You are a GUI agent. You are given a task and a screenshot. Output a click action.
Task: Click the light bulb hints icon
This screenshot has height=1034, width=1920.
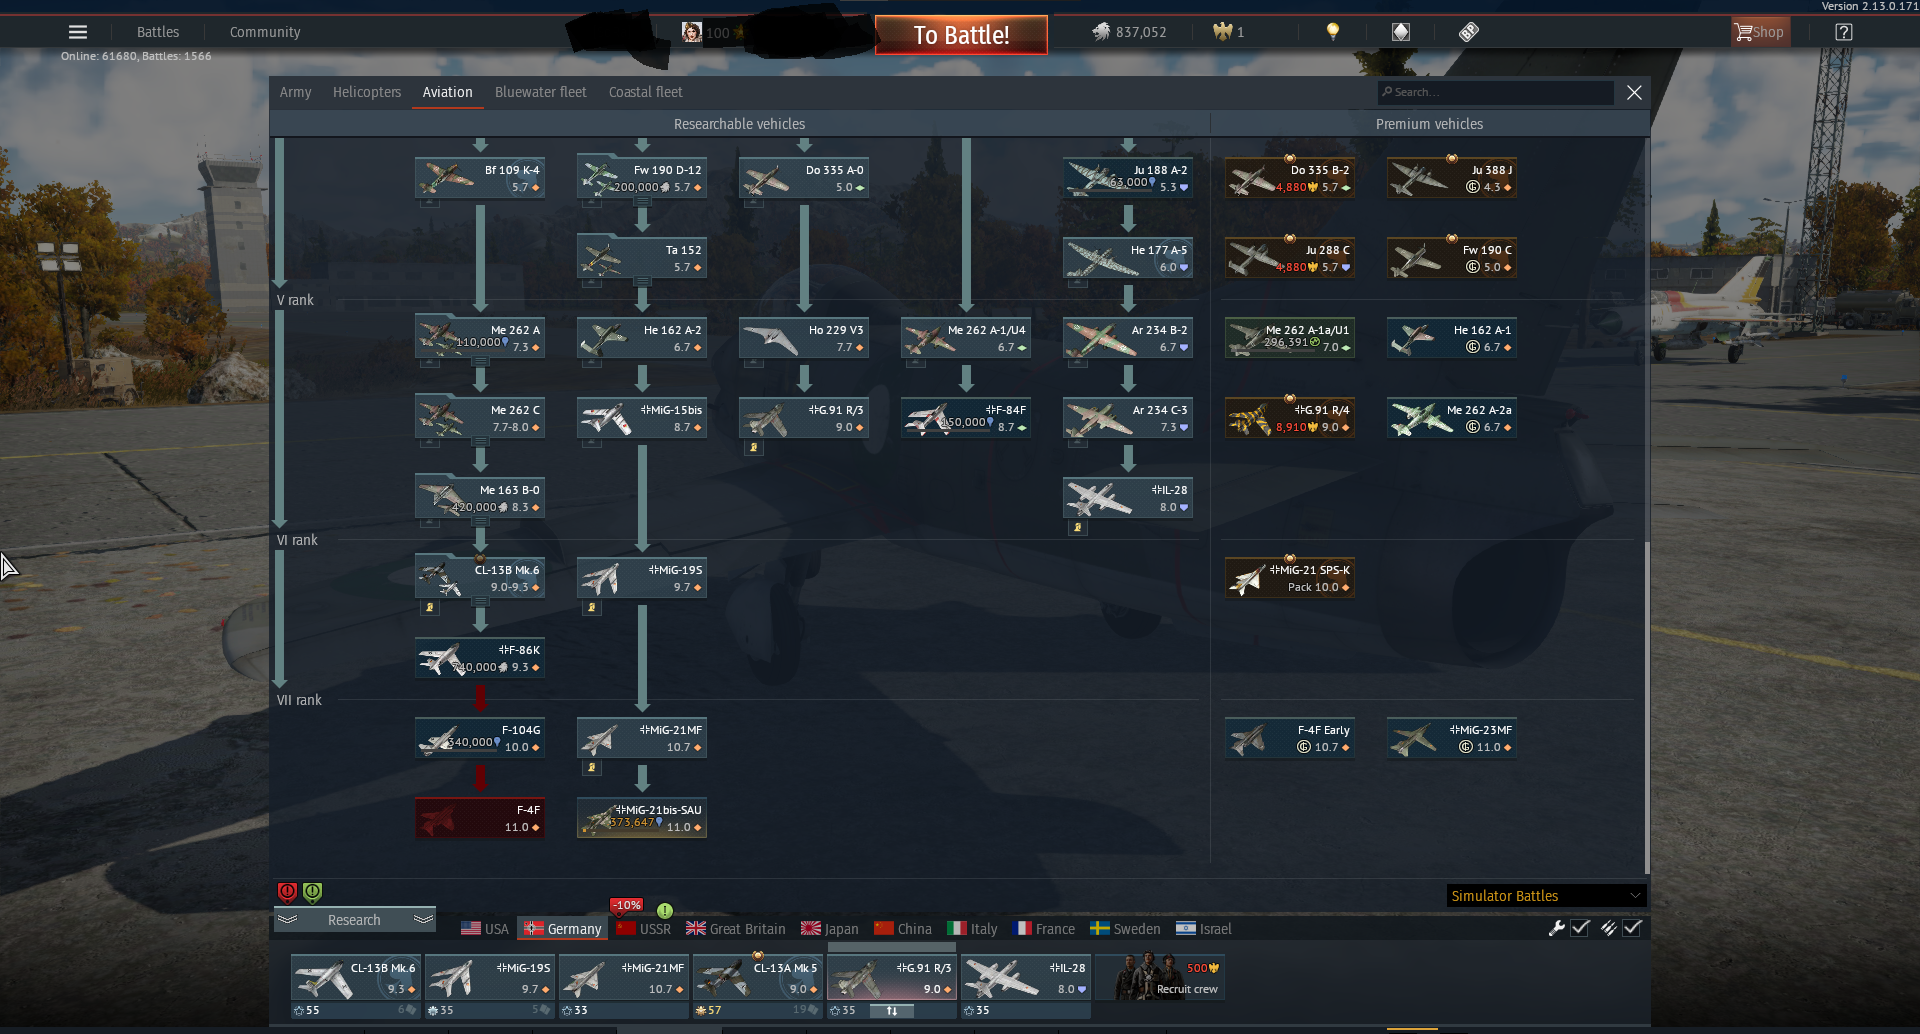(x=1332, y=32)
